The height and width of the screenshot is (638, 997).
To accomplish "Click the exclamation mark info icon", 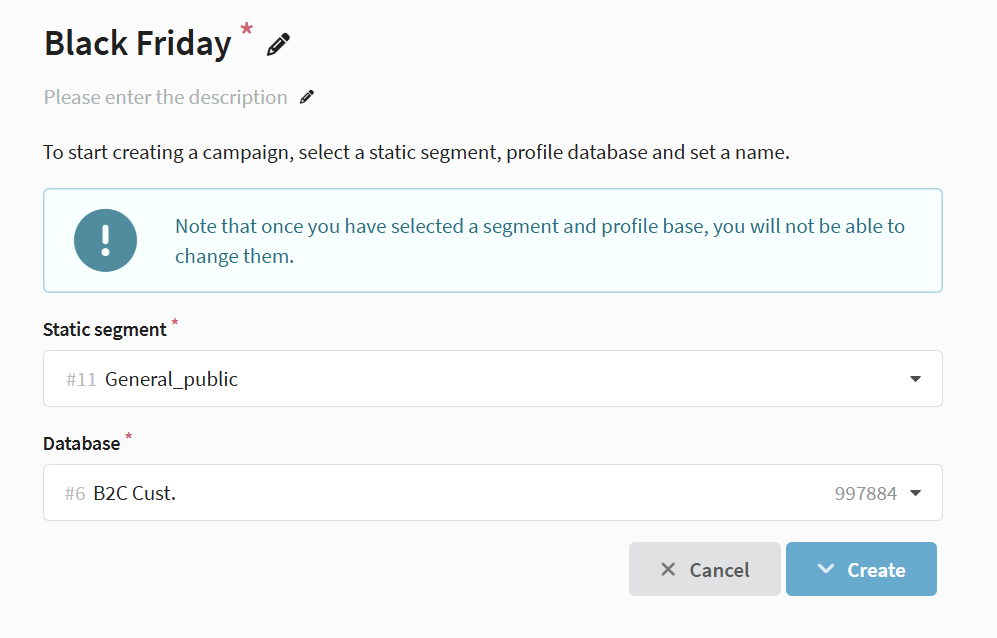I will tap(105, 240).
